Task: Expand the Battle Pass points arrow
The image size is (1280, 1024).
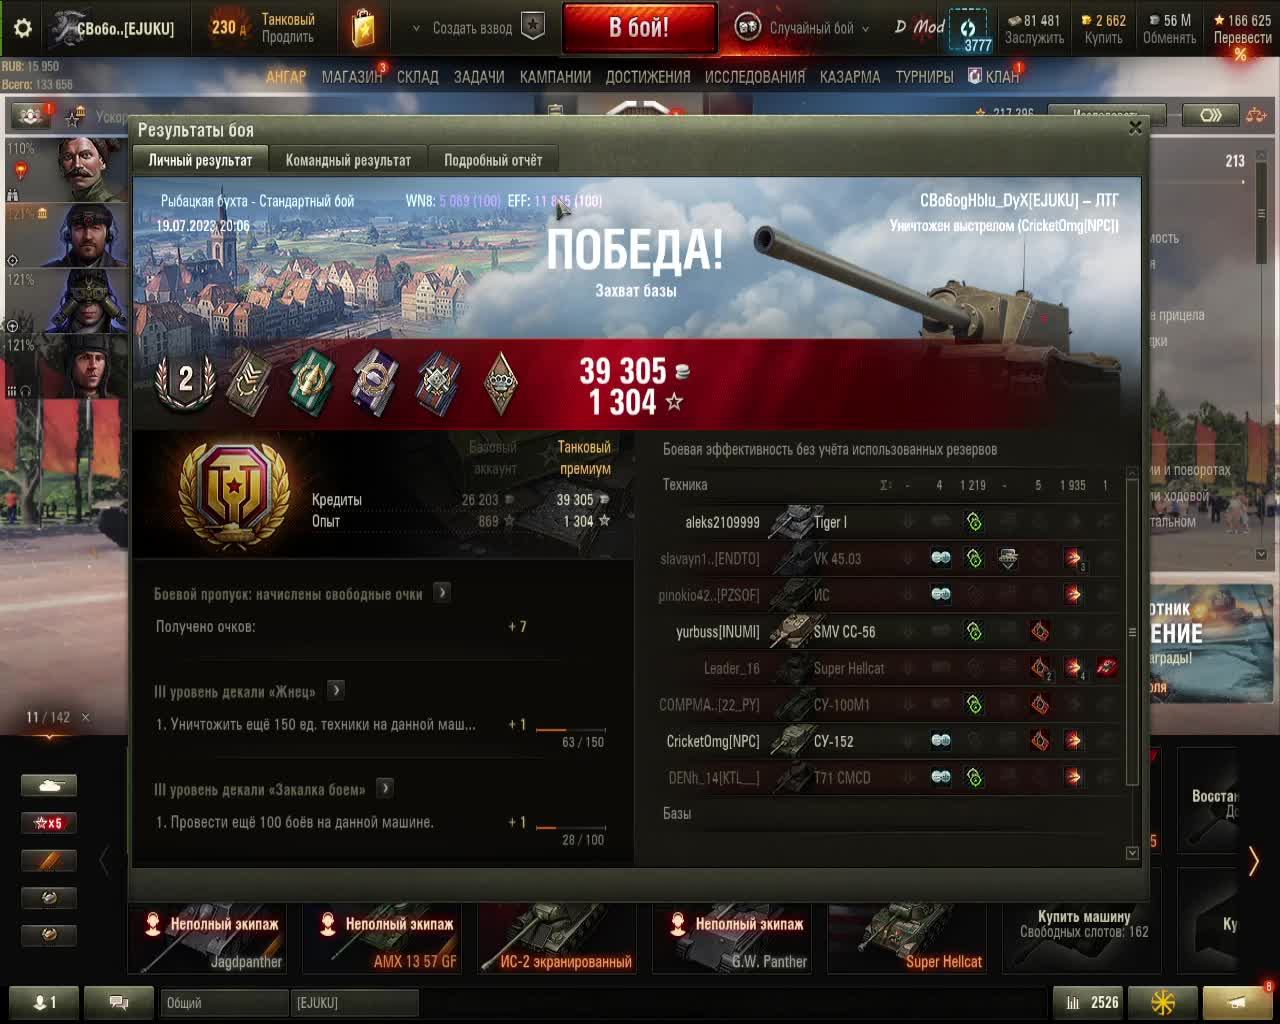Action: click(442, 593)
